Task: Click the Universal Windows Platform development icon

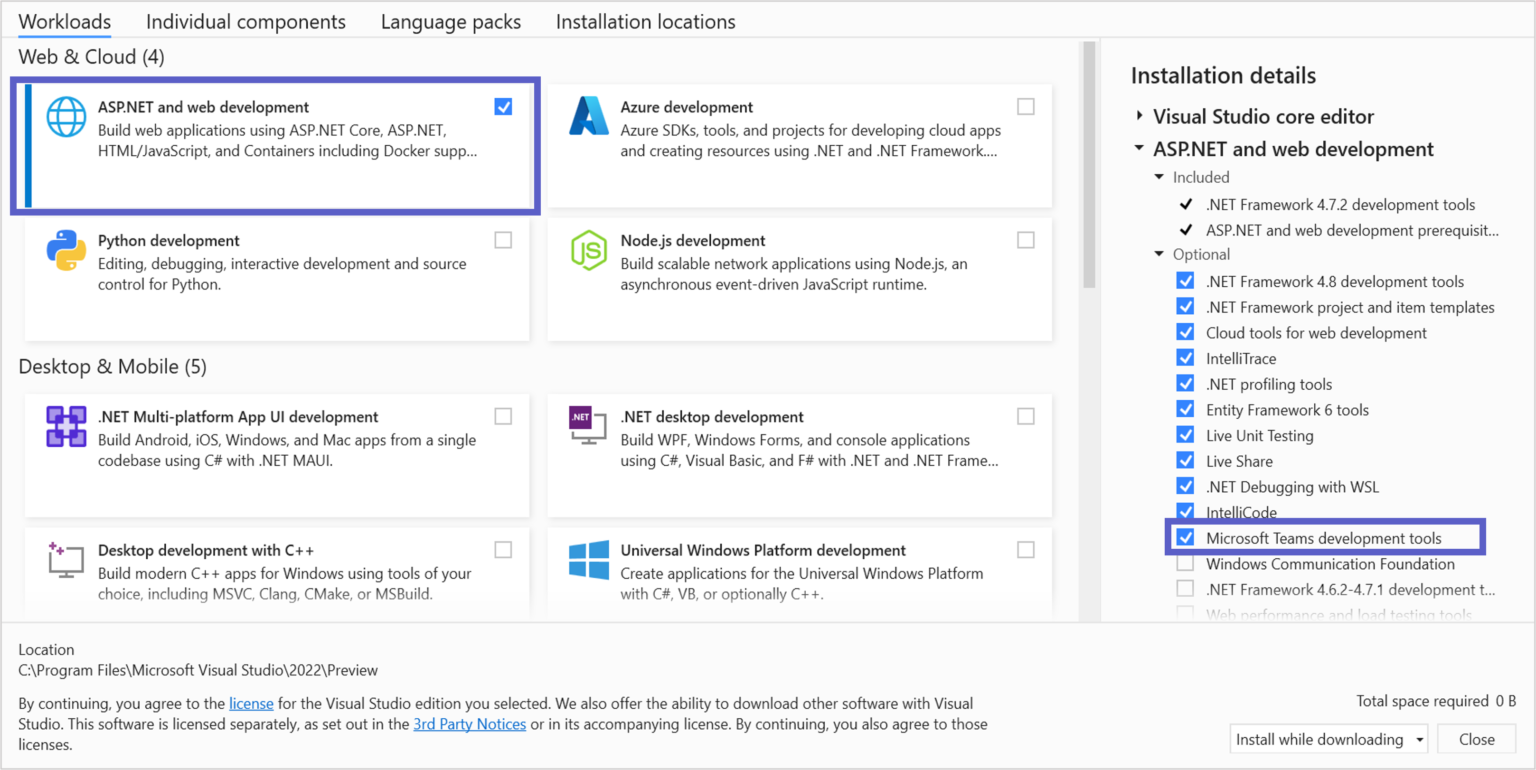Action: pyautogui.click(x=588, y=559)
